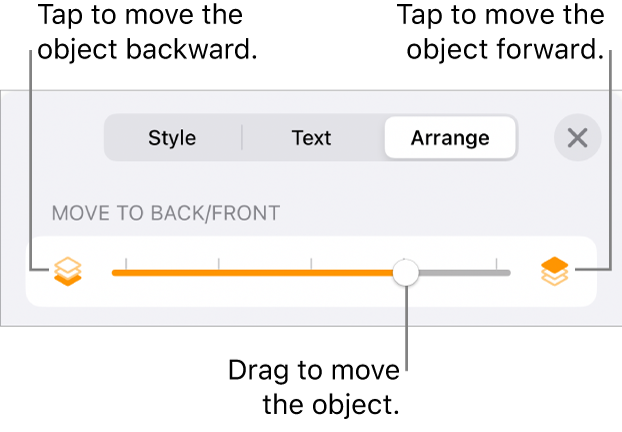
Task: Open the Text tab
Action: 311,138
